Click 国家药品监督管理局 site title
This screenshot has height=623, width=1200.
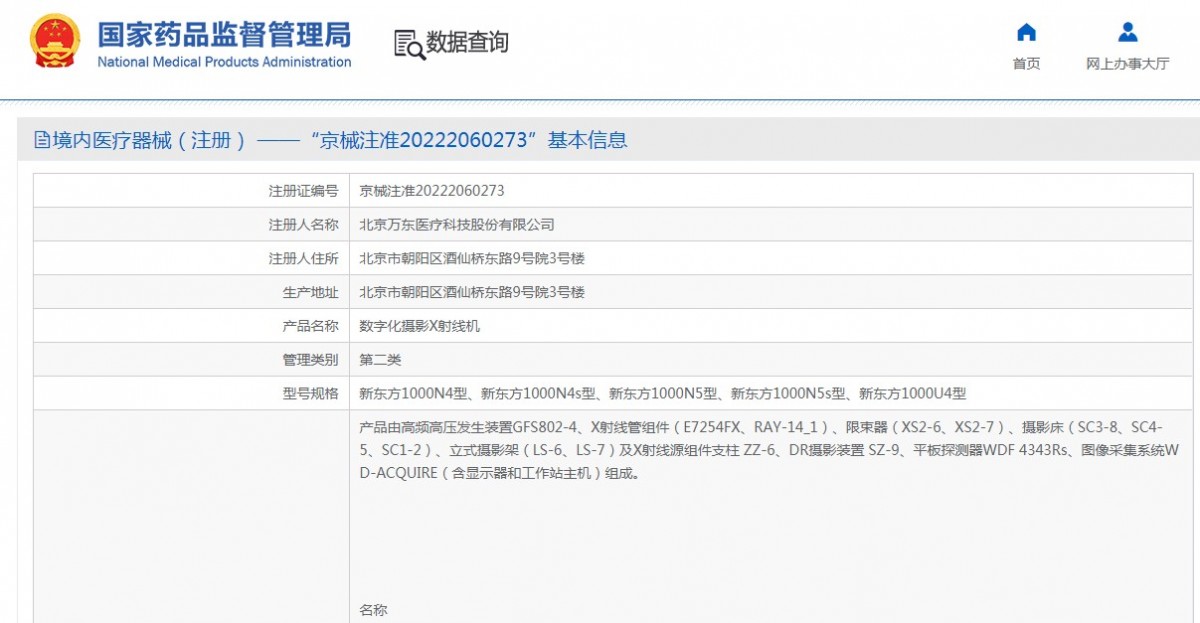coord(224,34)
